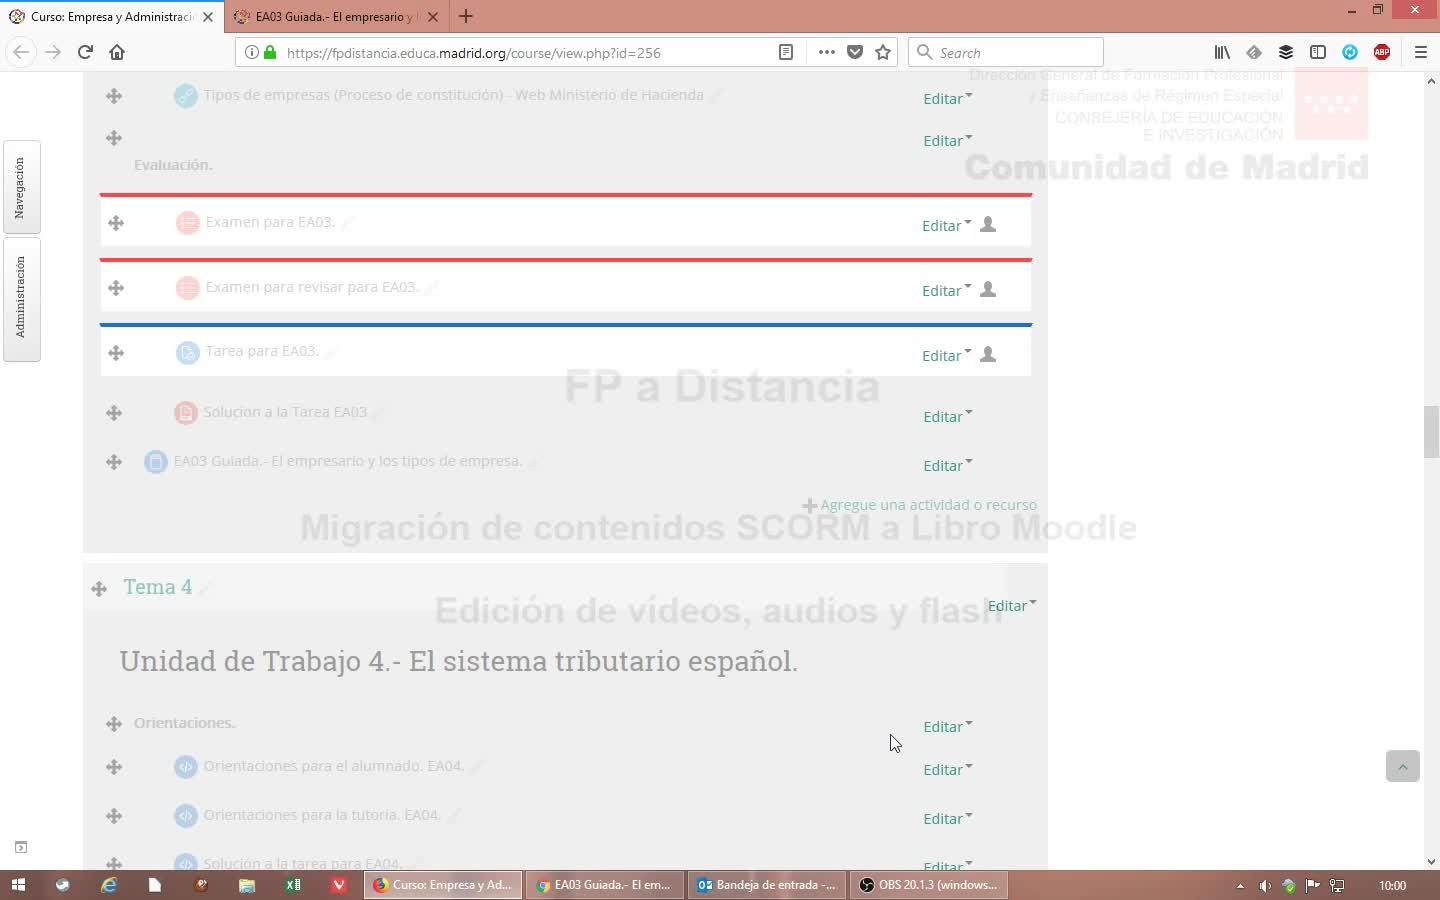Open Editar menu for Orientaciones para la tutoría
Screen dimensions: 1440x900
click(948, 818)
